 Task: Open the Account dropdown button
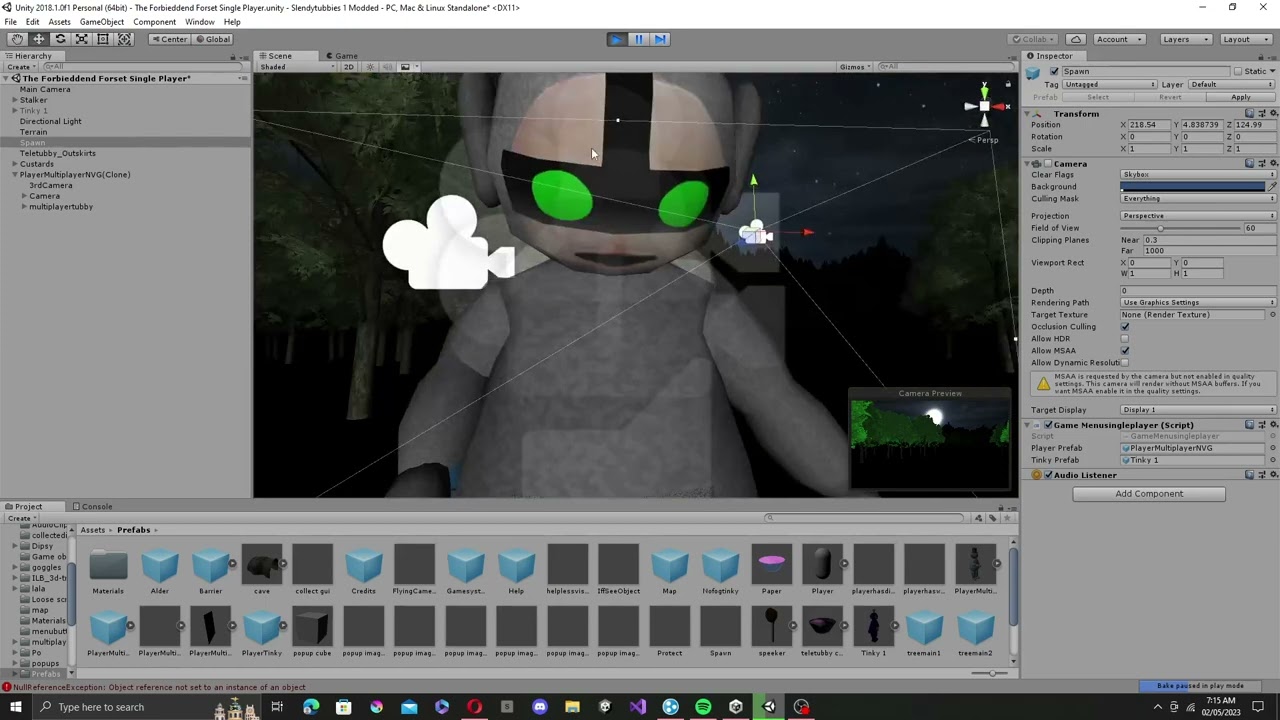[1118, 39]
